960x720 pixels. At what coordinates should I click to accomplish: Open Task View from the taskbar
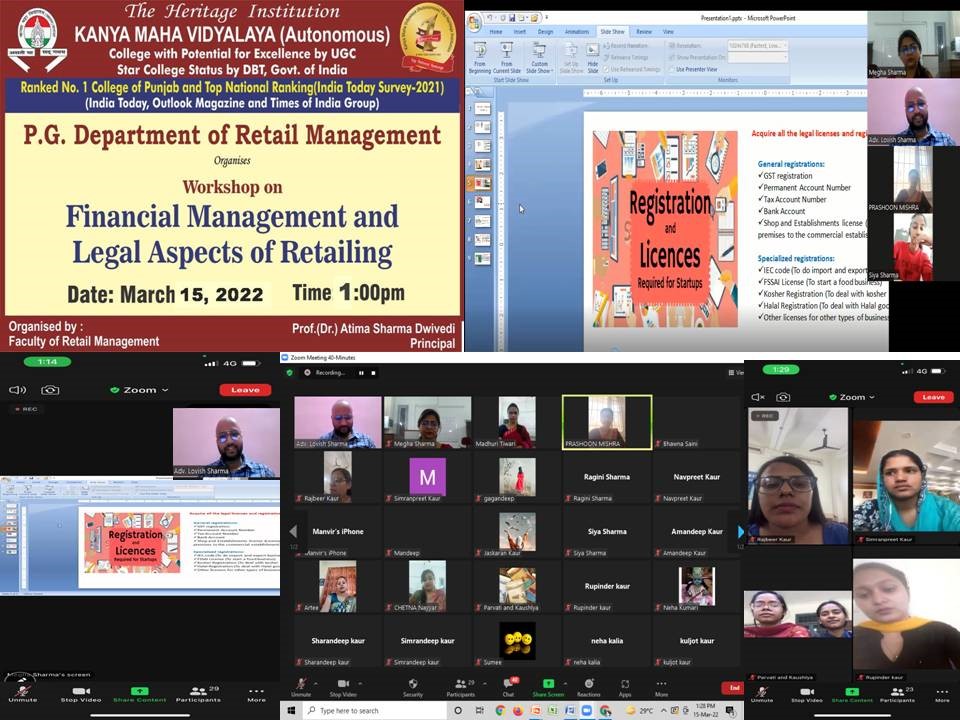click(x=479, y=710)
